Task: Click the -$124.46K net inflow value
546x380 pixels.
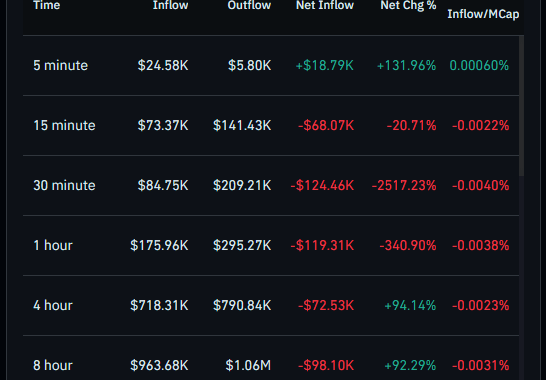Action: tap(322, 185)
